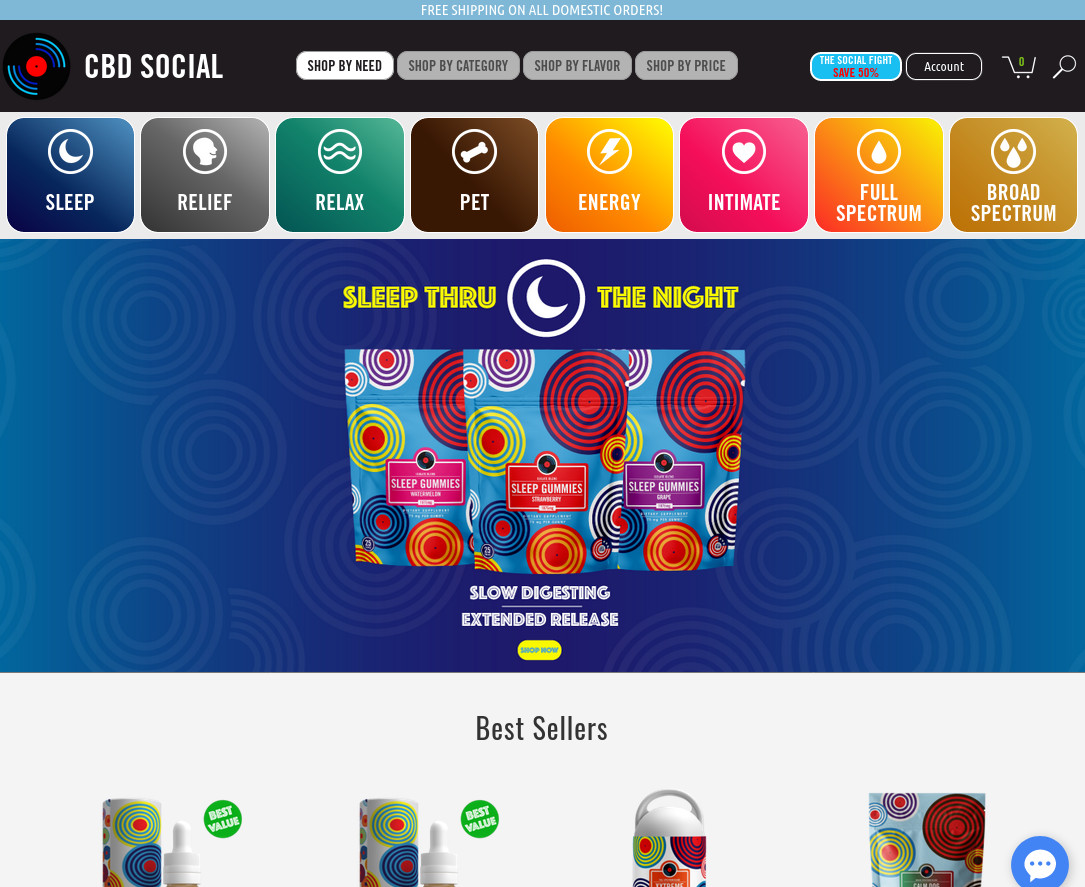The image size is (1085, 887).
Task: Switch to Shop By Need tab
Action: pos(345,66)
